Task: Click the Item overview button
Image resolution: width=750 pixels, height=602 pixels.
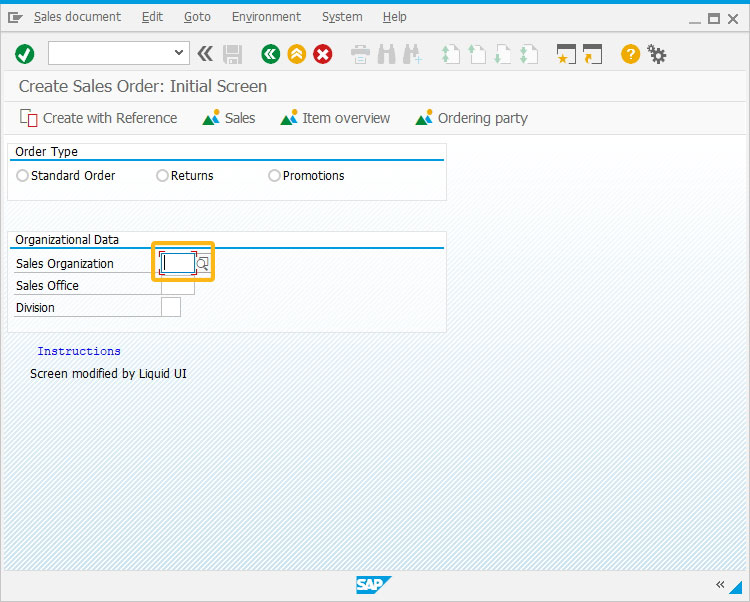Action: (335, 118)
